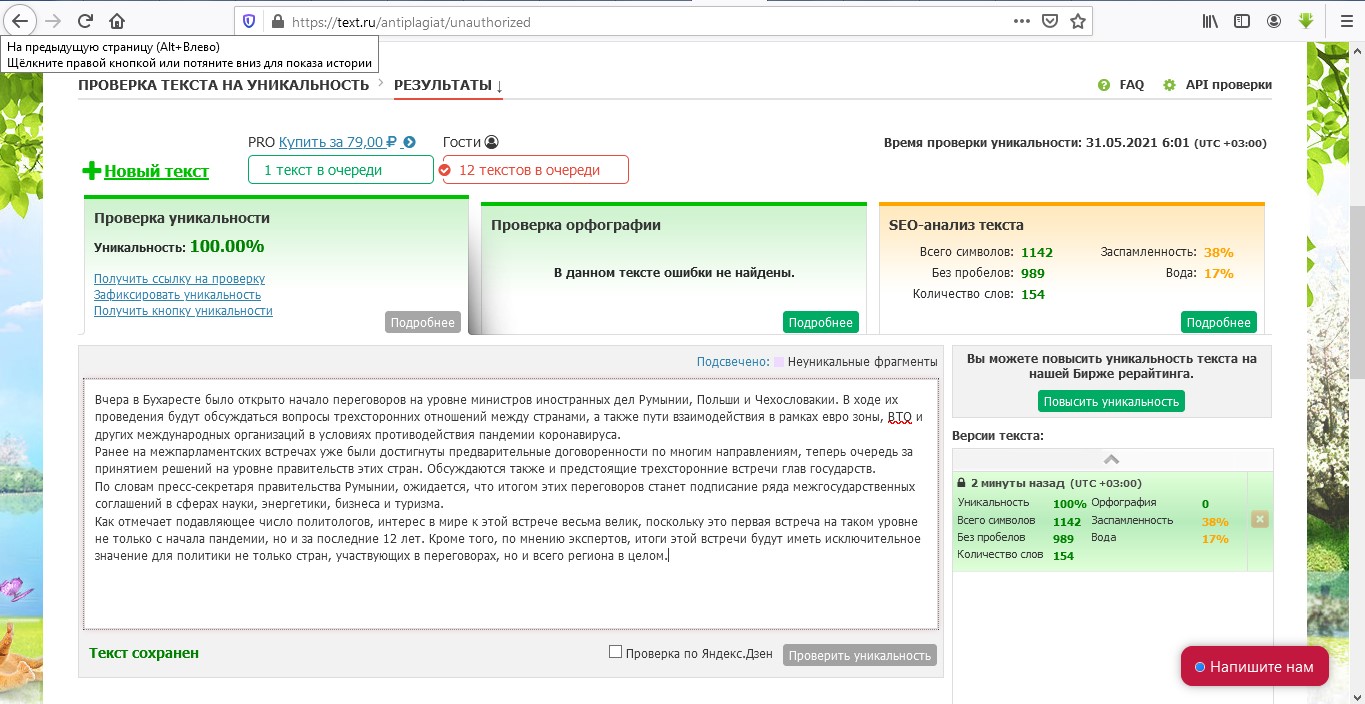Viewport: 1365px width, 704px height.
Task: Click the Купить за 79,00 ₽ link
Action: point(338,142)
